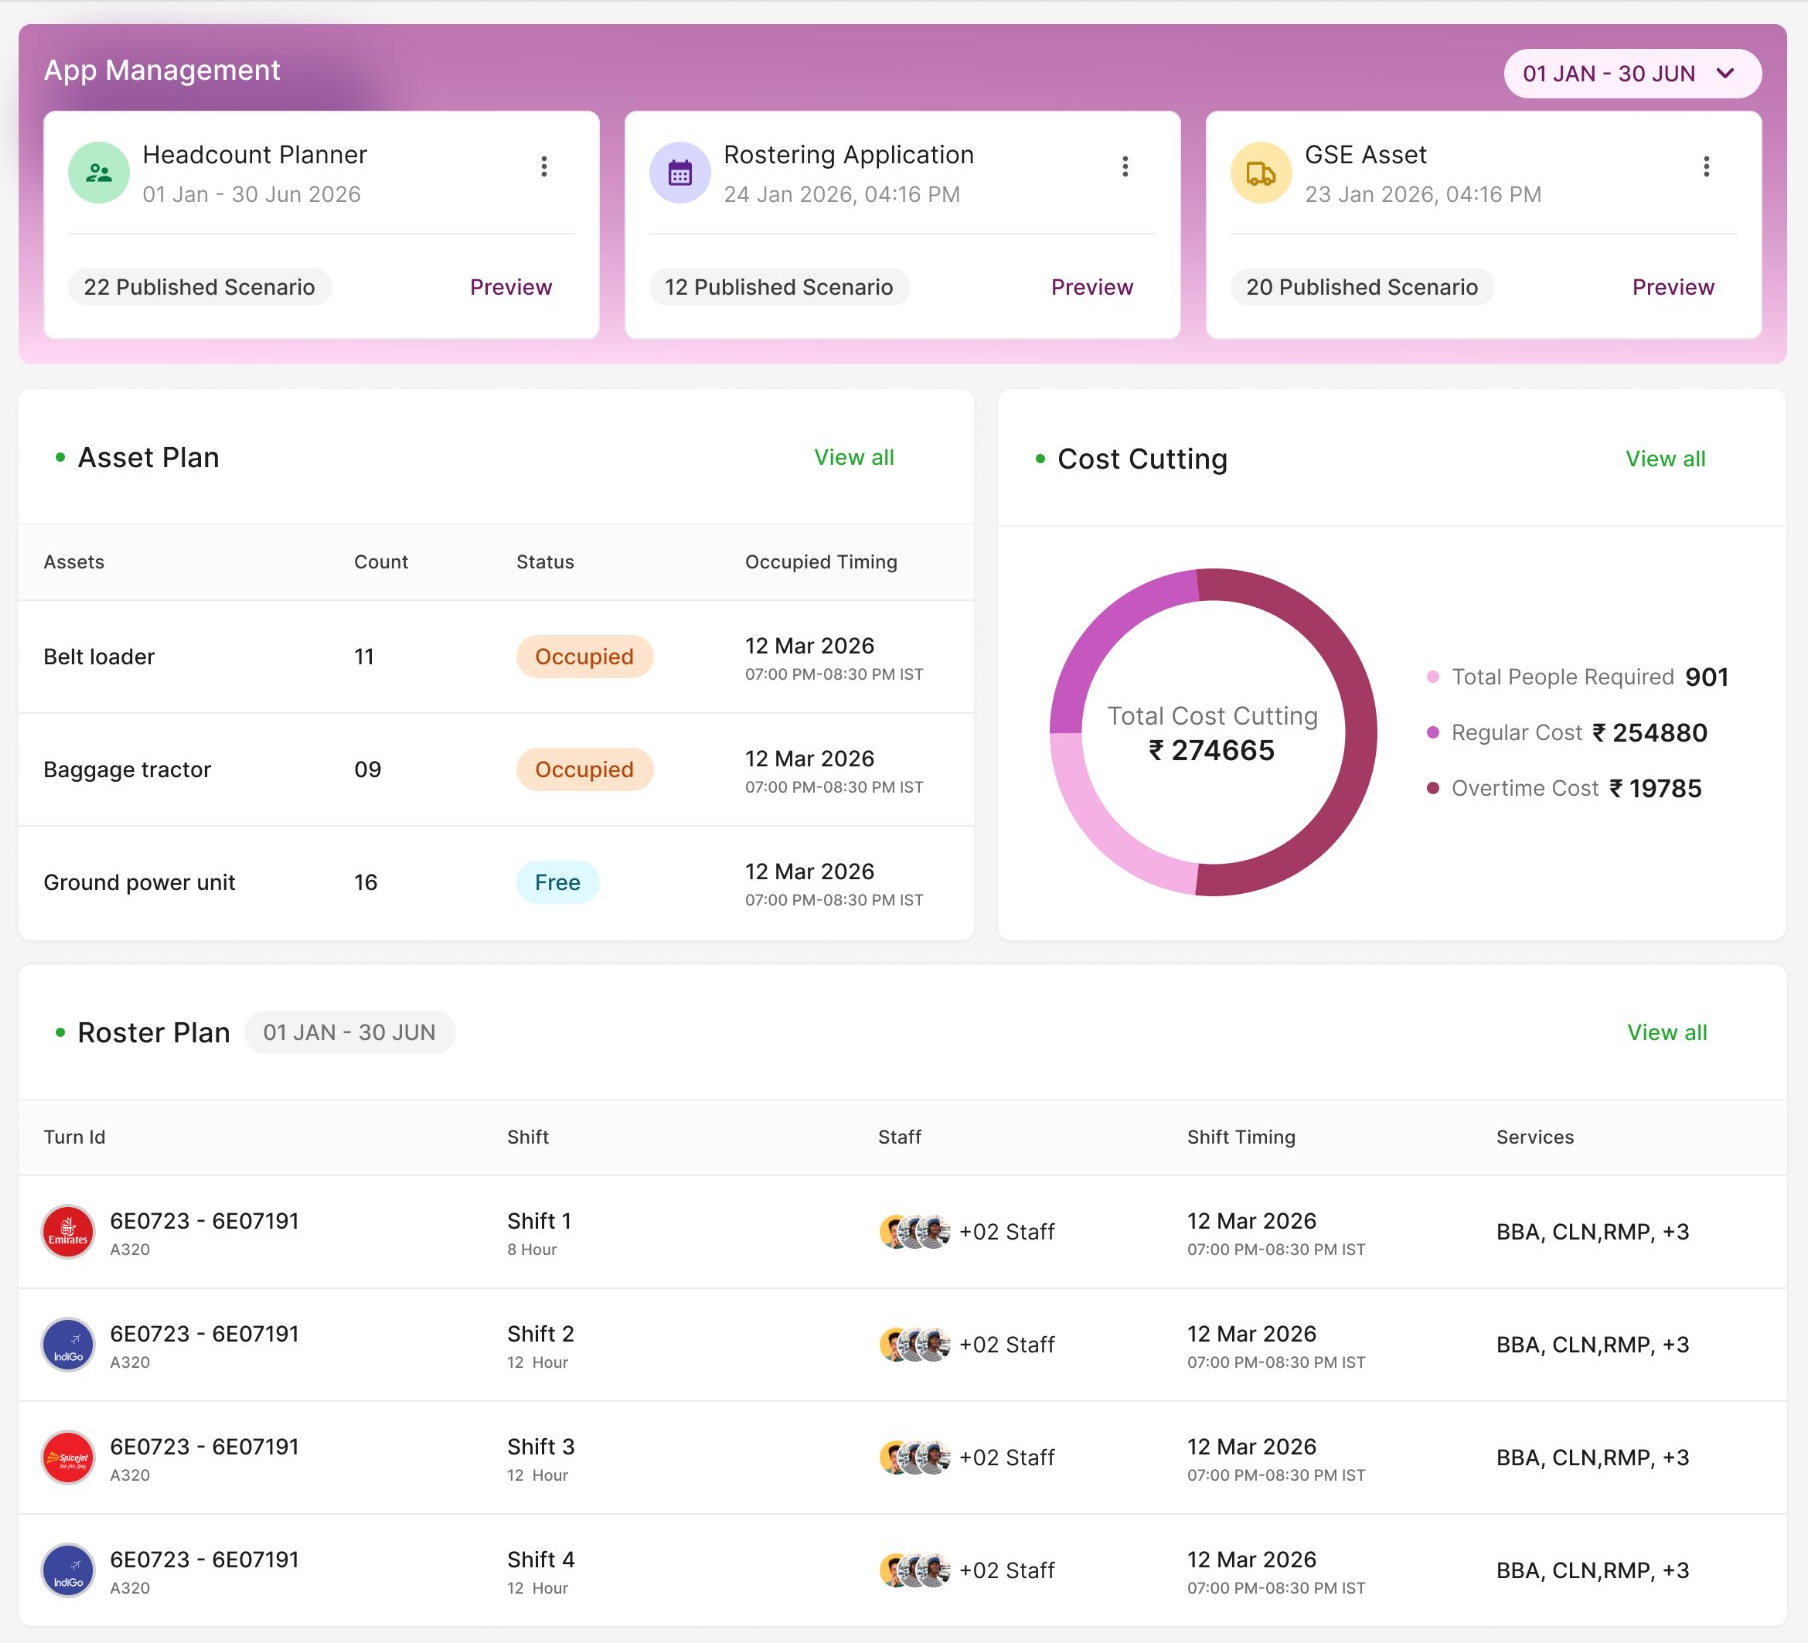The image size is (1808, 1643).
Task: Click the 22 Published Scenario badge
Action: [x=199, y=287]
